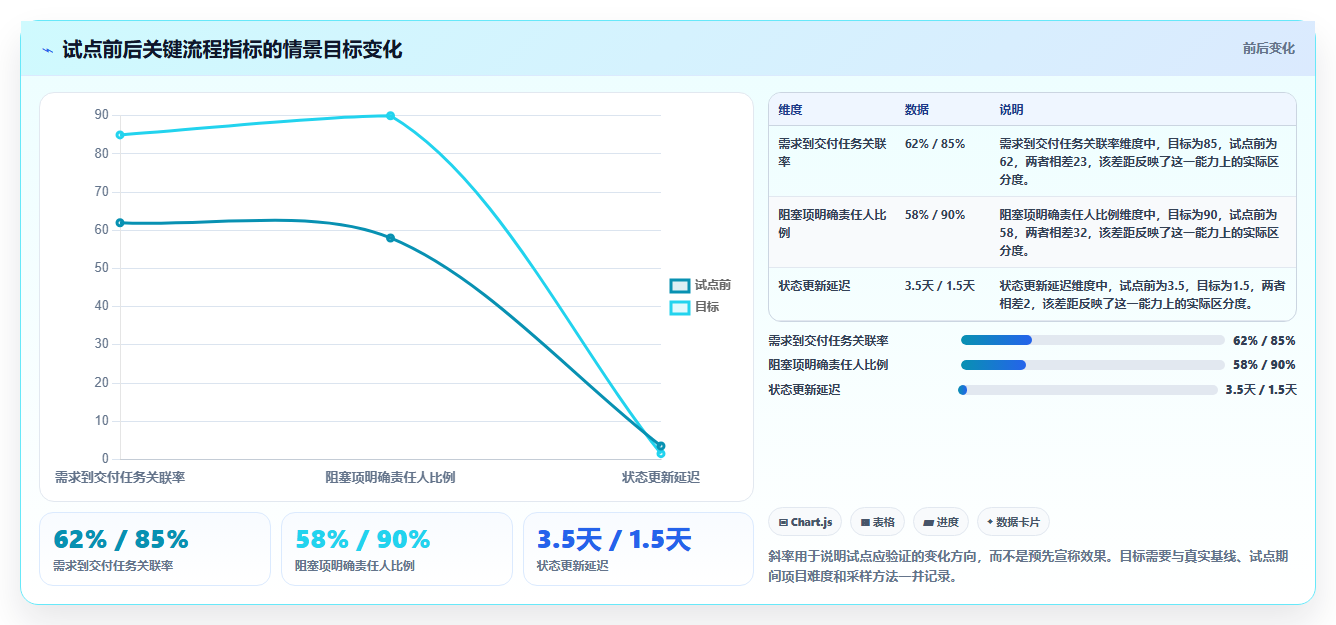
Task: Click the 试点前 data point at 62
Action: click(120, 222)
